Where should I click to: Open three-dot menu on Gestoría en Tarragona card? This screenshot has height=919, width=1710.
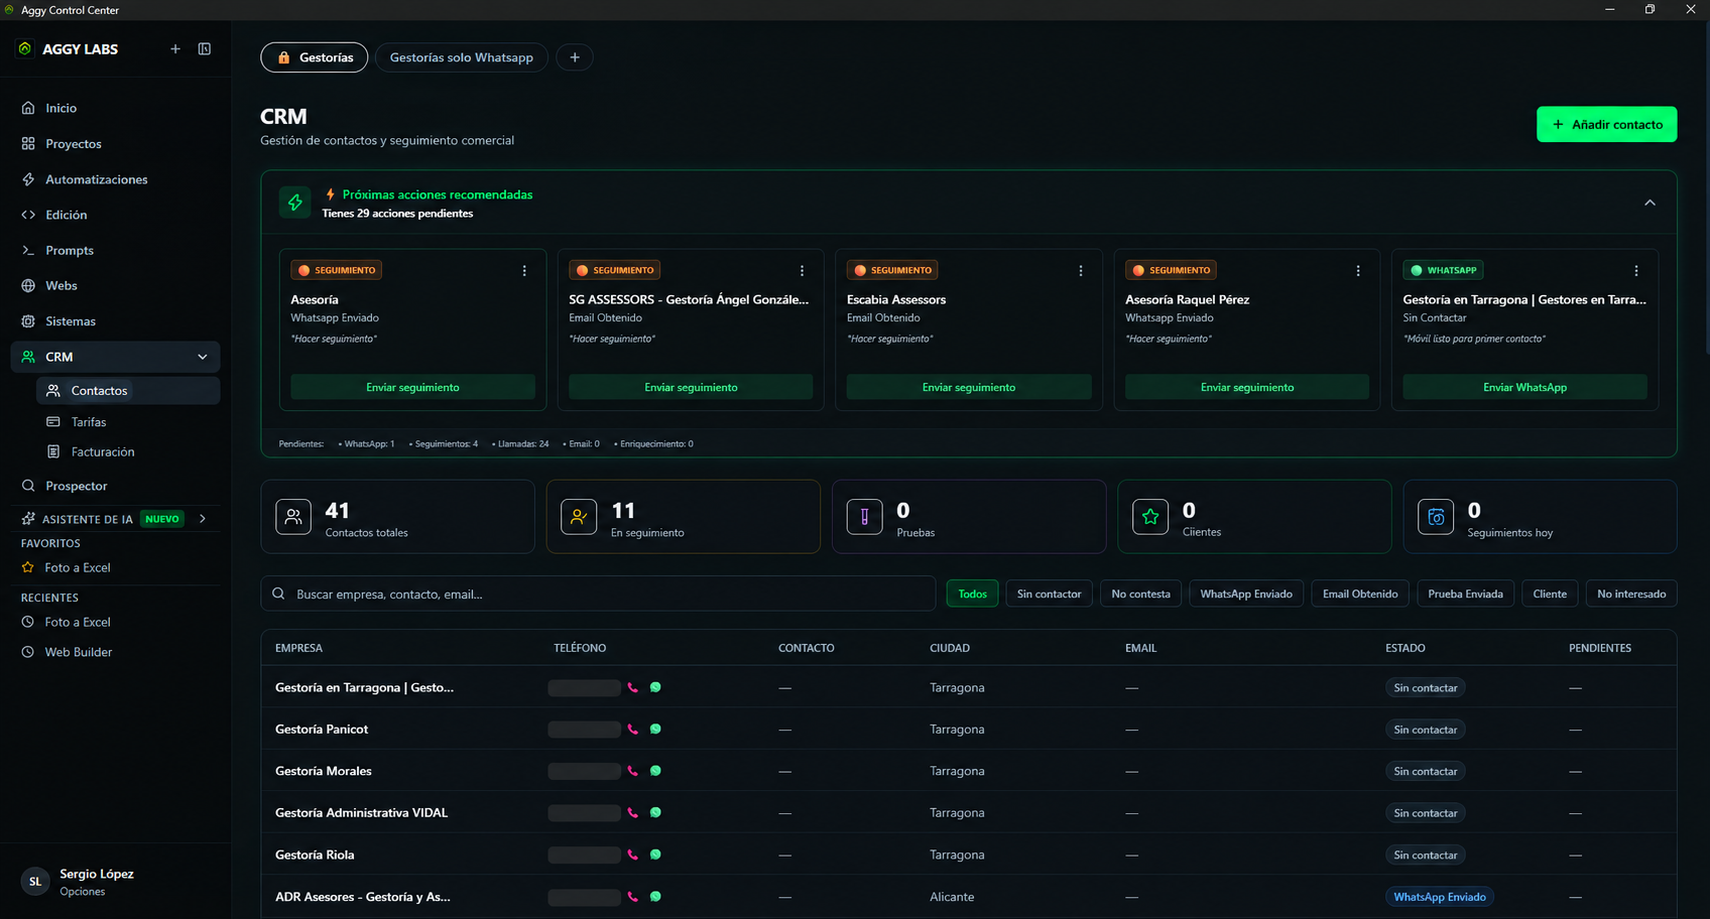click(x=1636, y=271)
